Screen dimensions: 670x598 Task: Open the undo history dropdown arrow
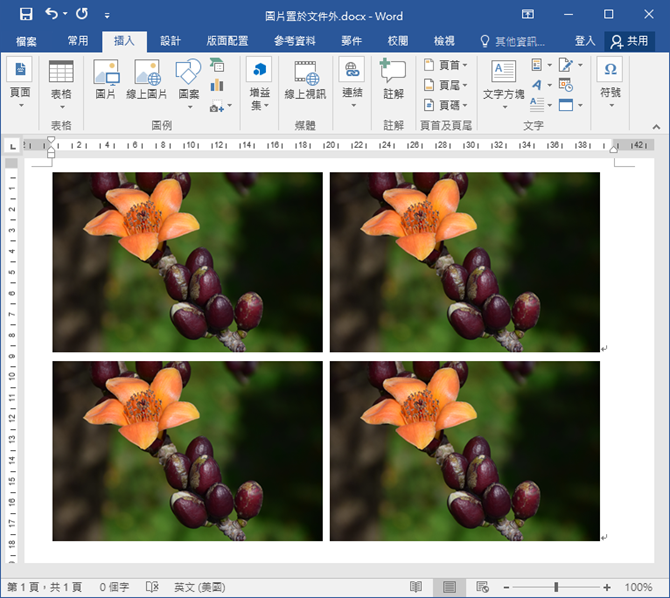[65, 14]
